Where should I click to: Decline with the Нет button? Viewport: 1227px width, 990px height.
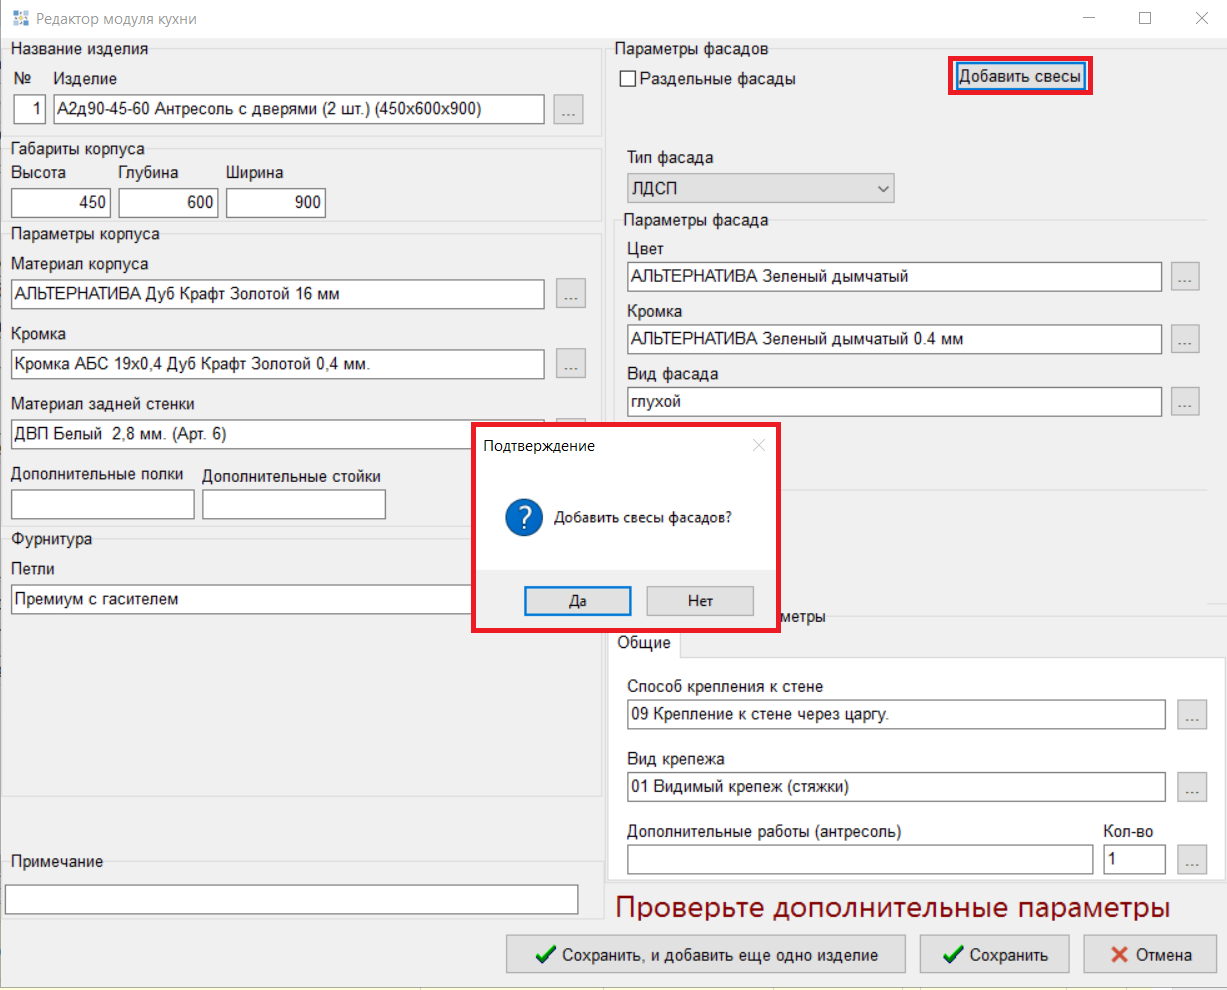pyautogui.click(x=700, y=601)
